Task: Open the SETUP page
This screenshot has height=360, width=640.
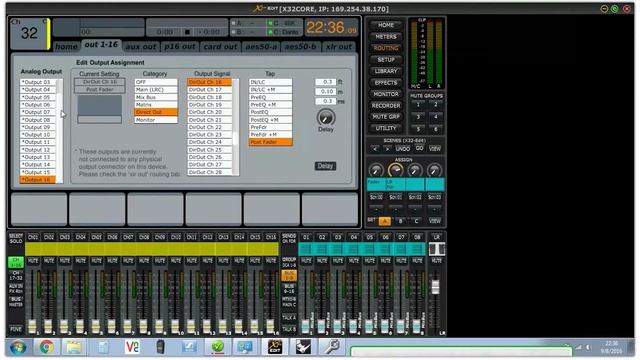Action: (386, 60)
